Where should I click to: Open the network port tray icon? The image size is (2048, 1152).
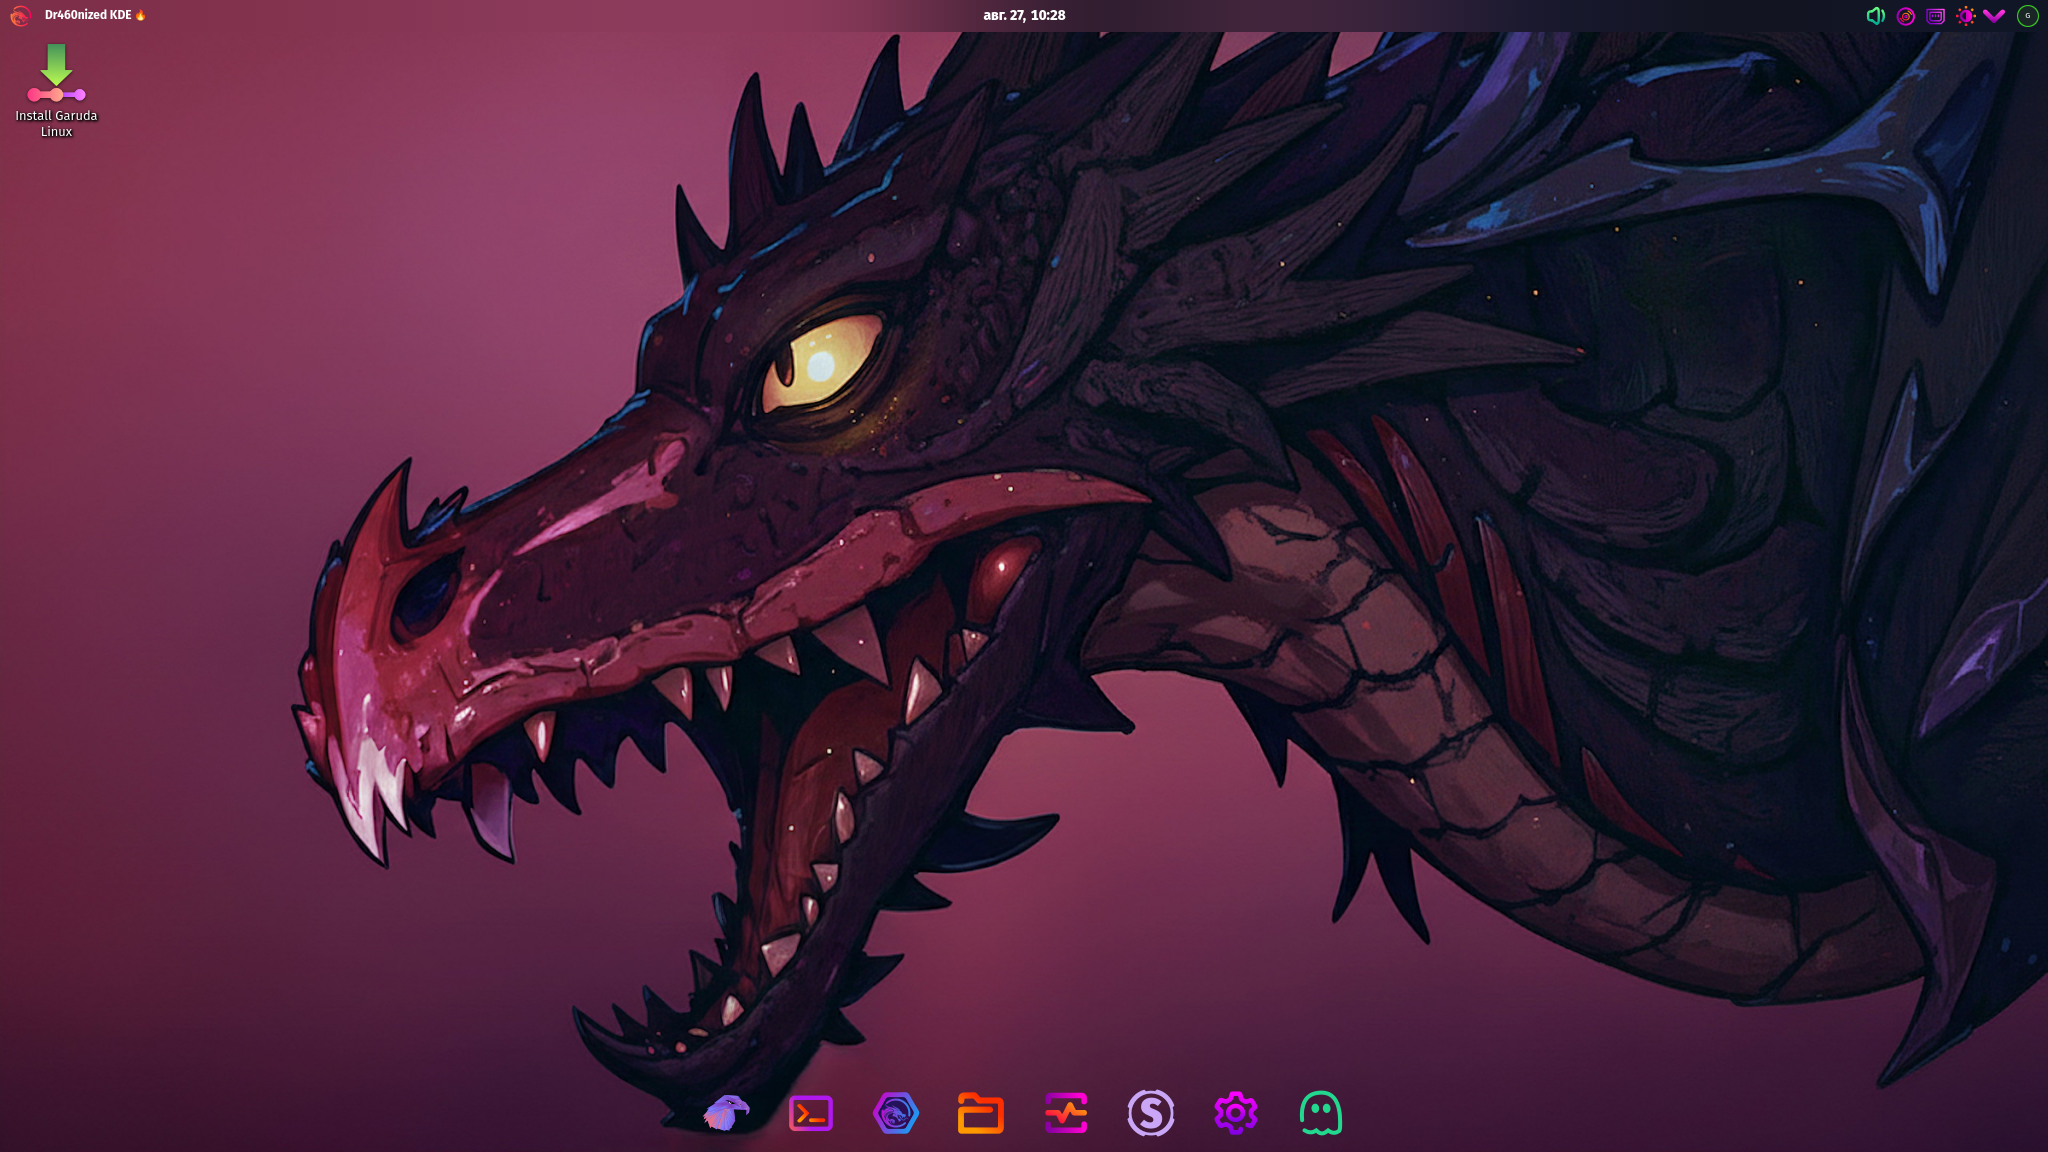pyautogui.click(x=1936, y=15)
